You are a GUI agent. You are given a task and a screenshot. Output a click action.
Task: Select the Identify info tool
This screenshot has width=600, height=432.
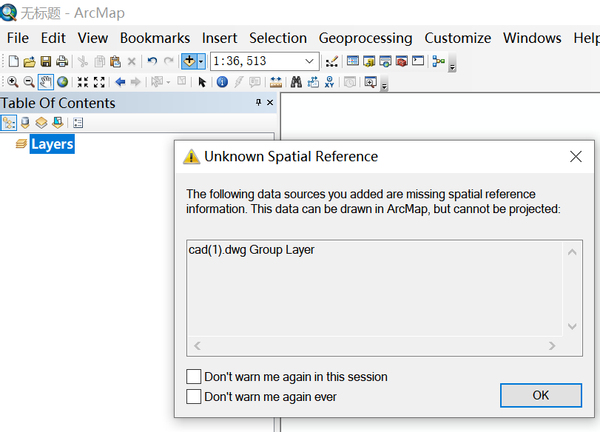222,82
